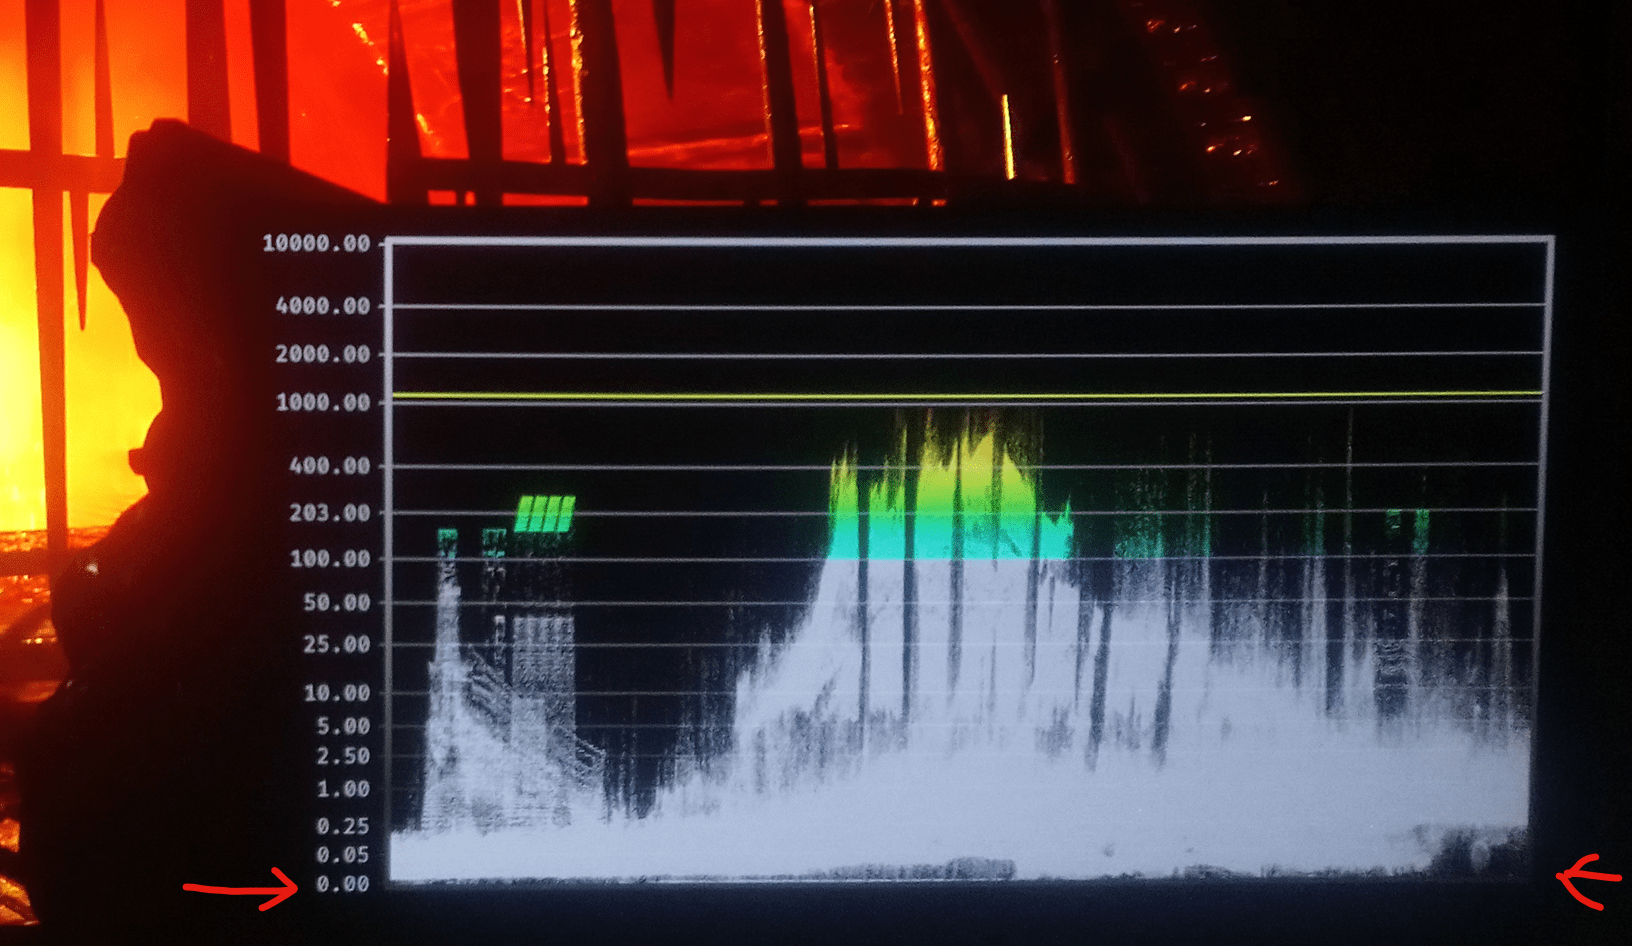The height and width of the screenshot is (946, 1632).
Task: Click the 5.00 axis label
Action: (x=343, y=726)
